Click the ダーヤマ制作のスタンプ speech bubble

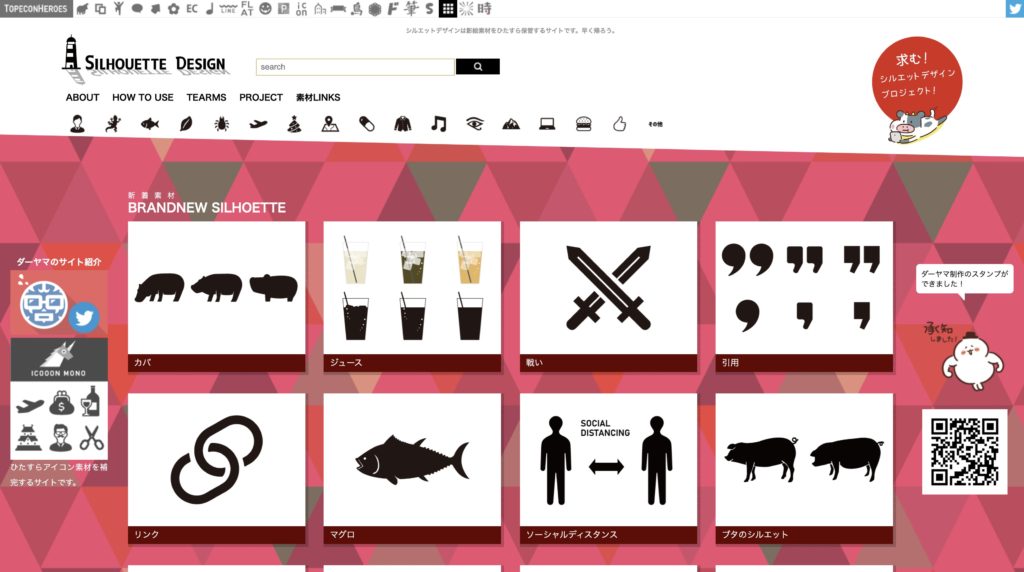pos(965,279)
